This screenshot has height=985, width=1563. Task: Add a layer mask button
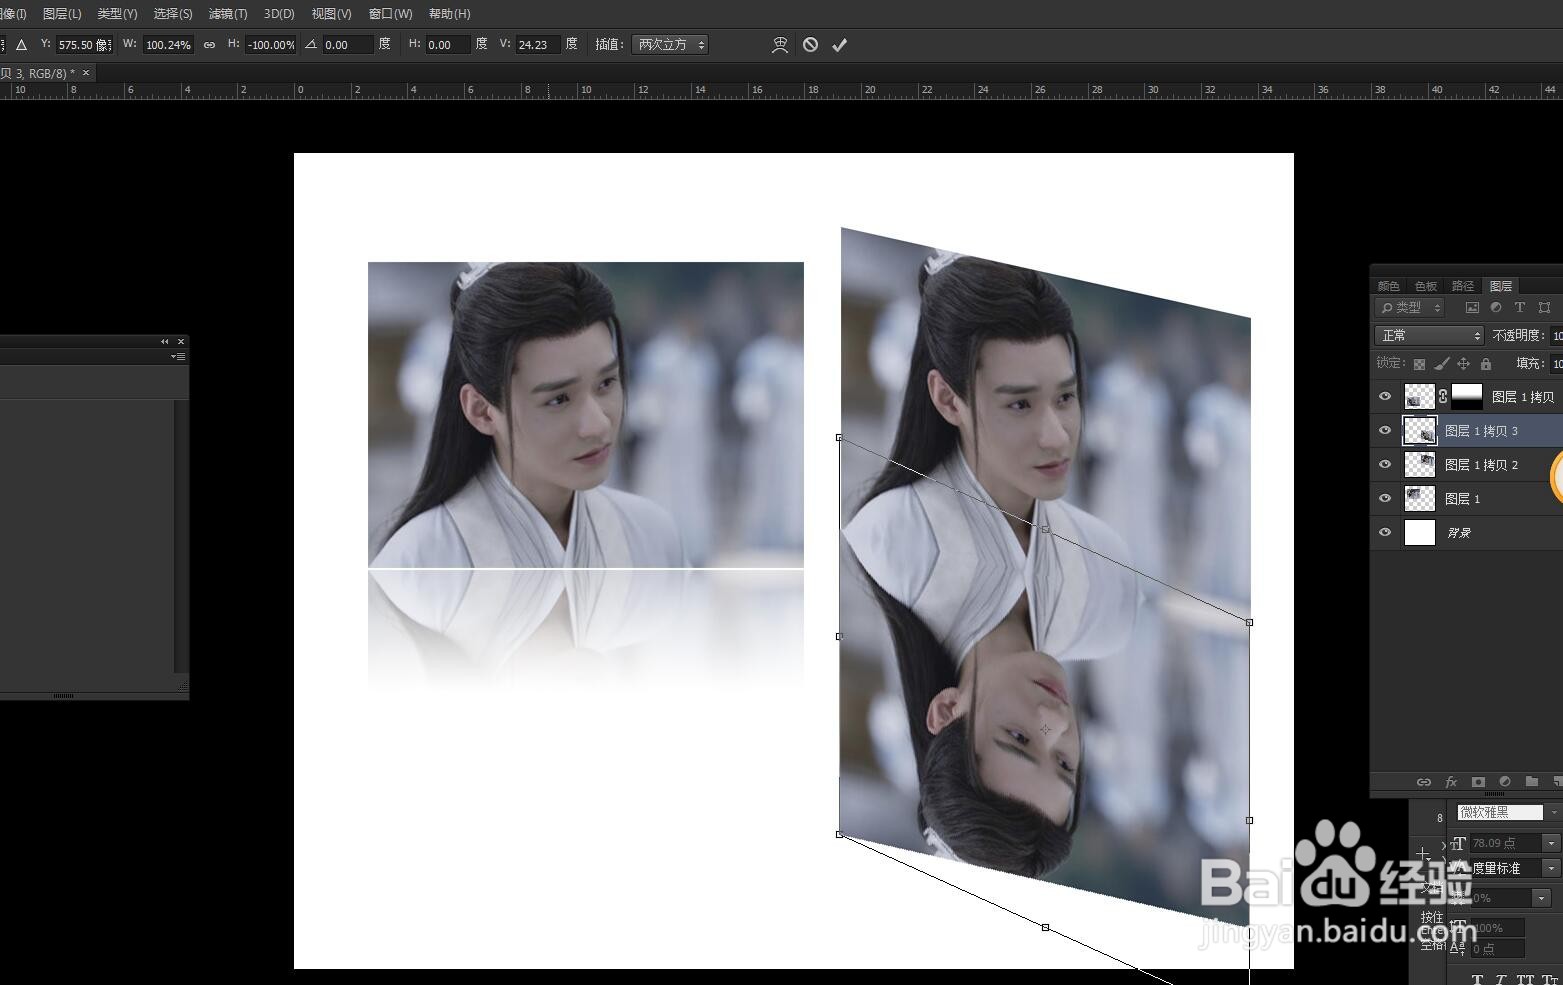tap(1478, 782)
